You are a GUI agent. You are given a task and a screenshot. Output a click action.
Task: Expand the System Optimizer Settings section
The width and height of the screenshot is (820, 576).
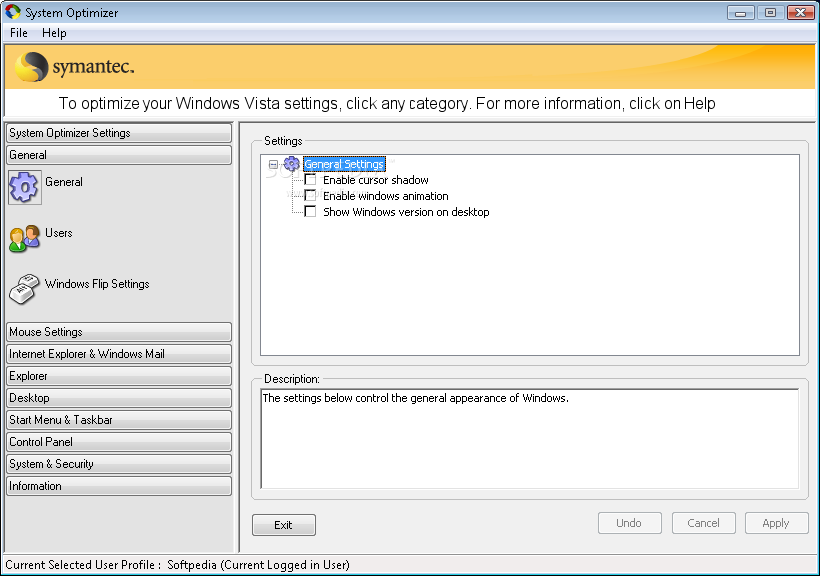pyautogui.click(x=119, y=133)
